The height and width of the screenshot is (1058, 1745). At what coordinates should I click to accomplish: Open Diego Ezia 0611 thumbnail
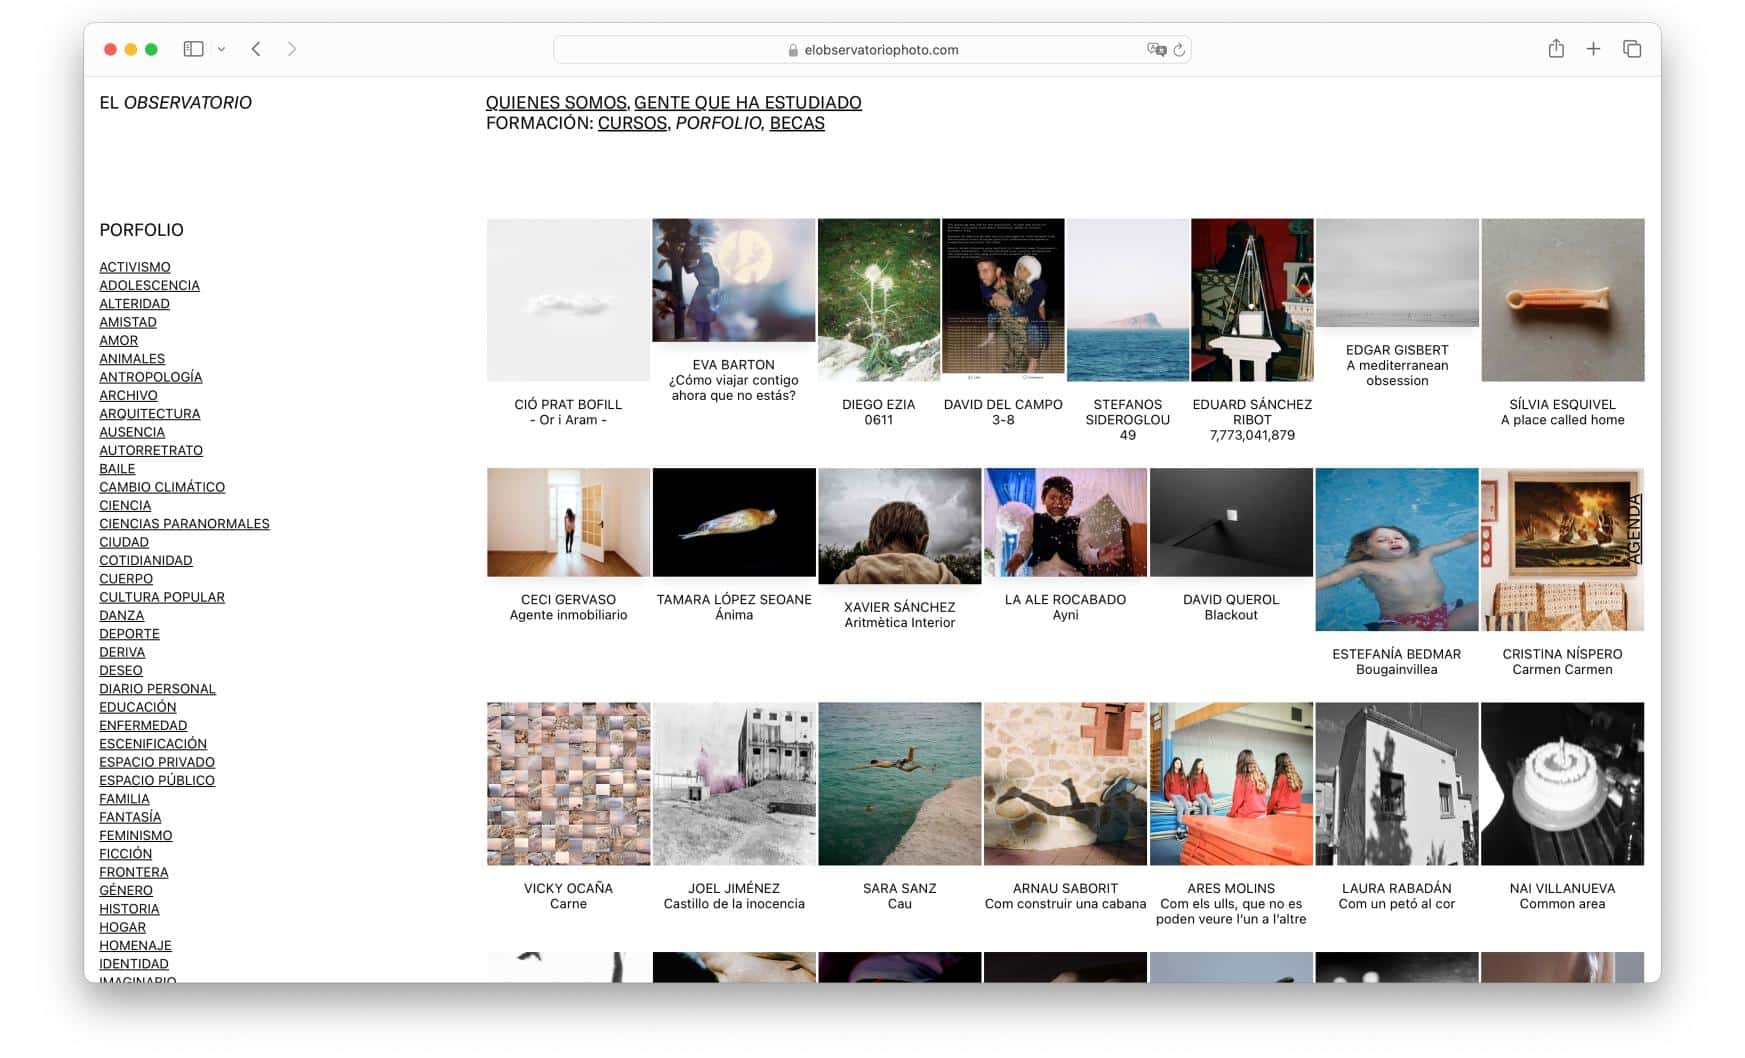879,300
